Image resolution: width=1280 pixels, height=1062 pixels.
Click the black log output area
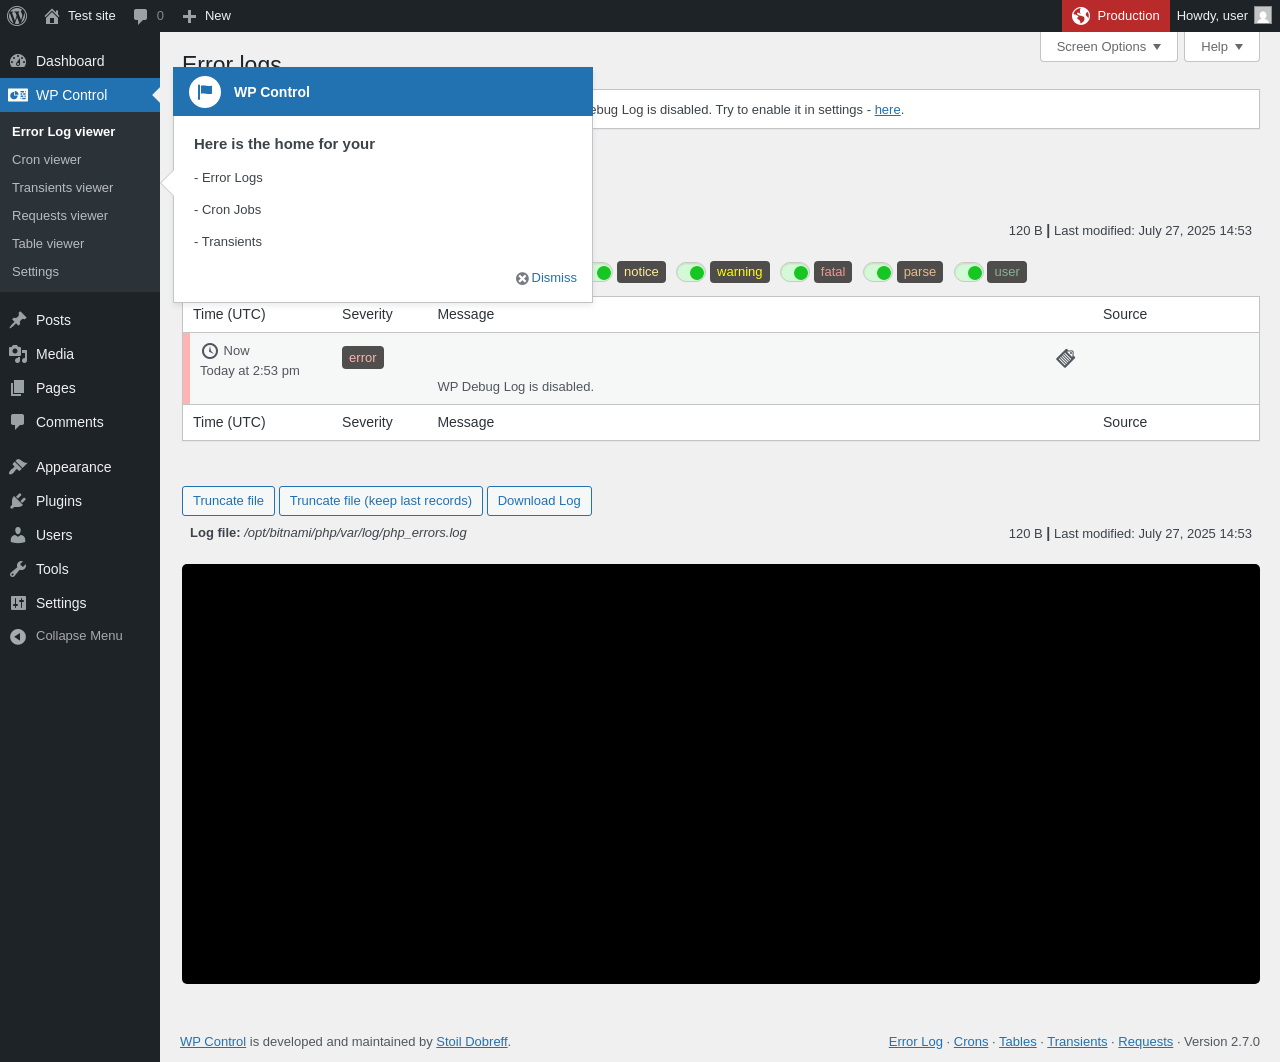click(721, 774)
